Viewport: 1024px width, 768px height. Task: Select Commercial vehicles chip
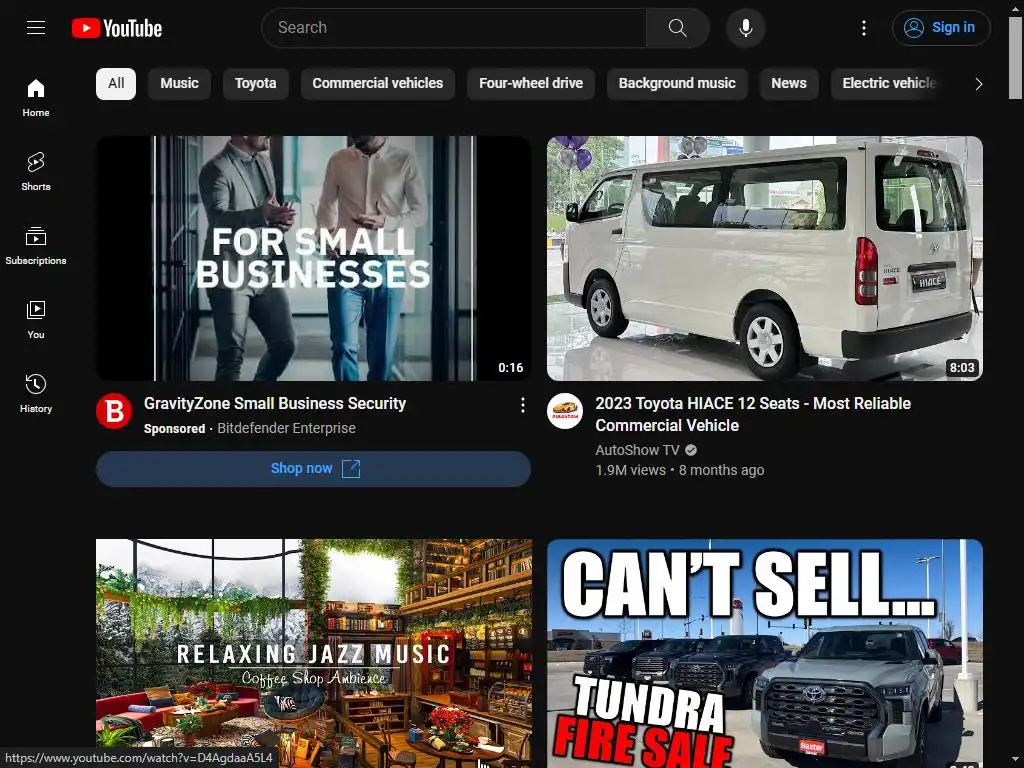[x=377, y=84]
